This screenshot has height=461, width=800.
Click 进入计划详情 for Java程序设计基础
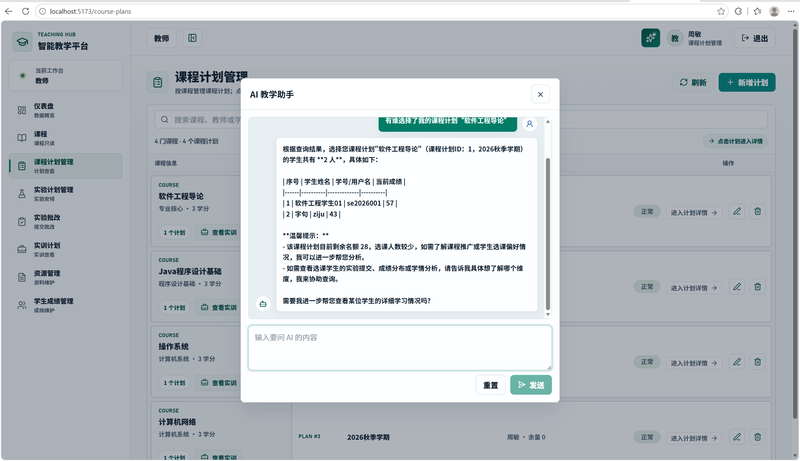pos(693,288)
